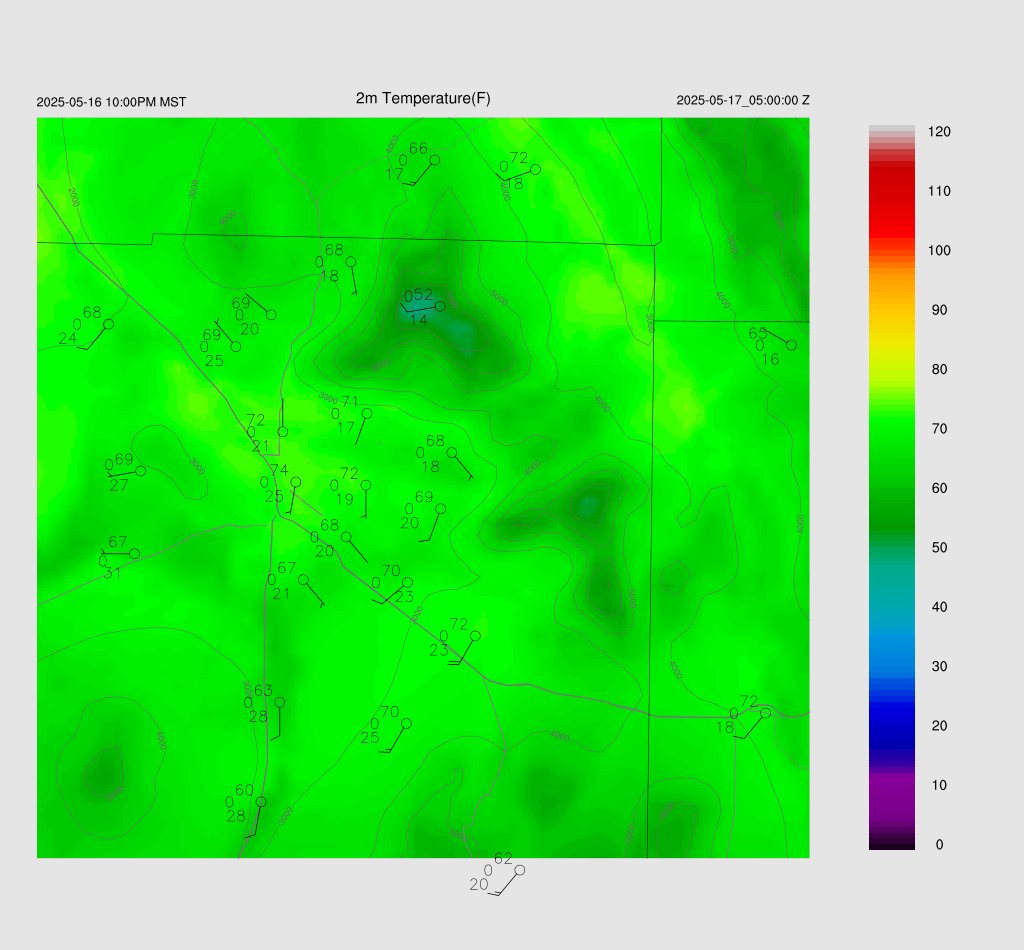Click the dark blue band of the color bar
Image resolution: width=1024 pixels, height=950 pixels.
click(x=891, y=725)
